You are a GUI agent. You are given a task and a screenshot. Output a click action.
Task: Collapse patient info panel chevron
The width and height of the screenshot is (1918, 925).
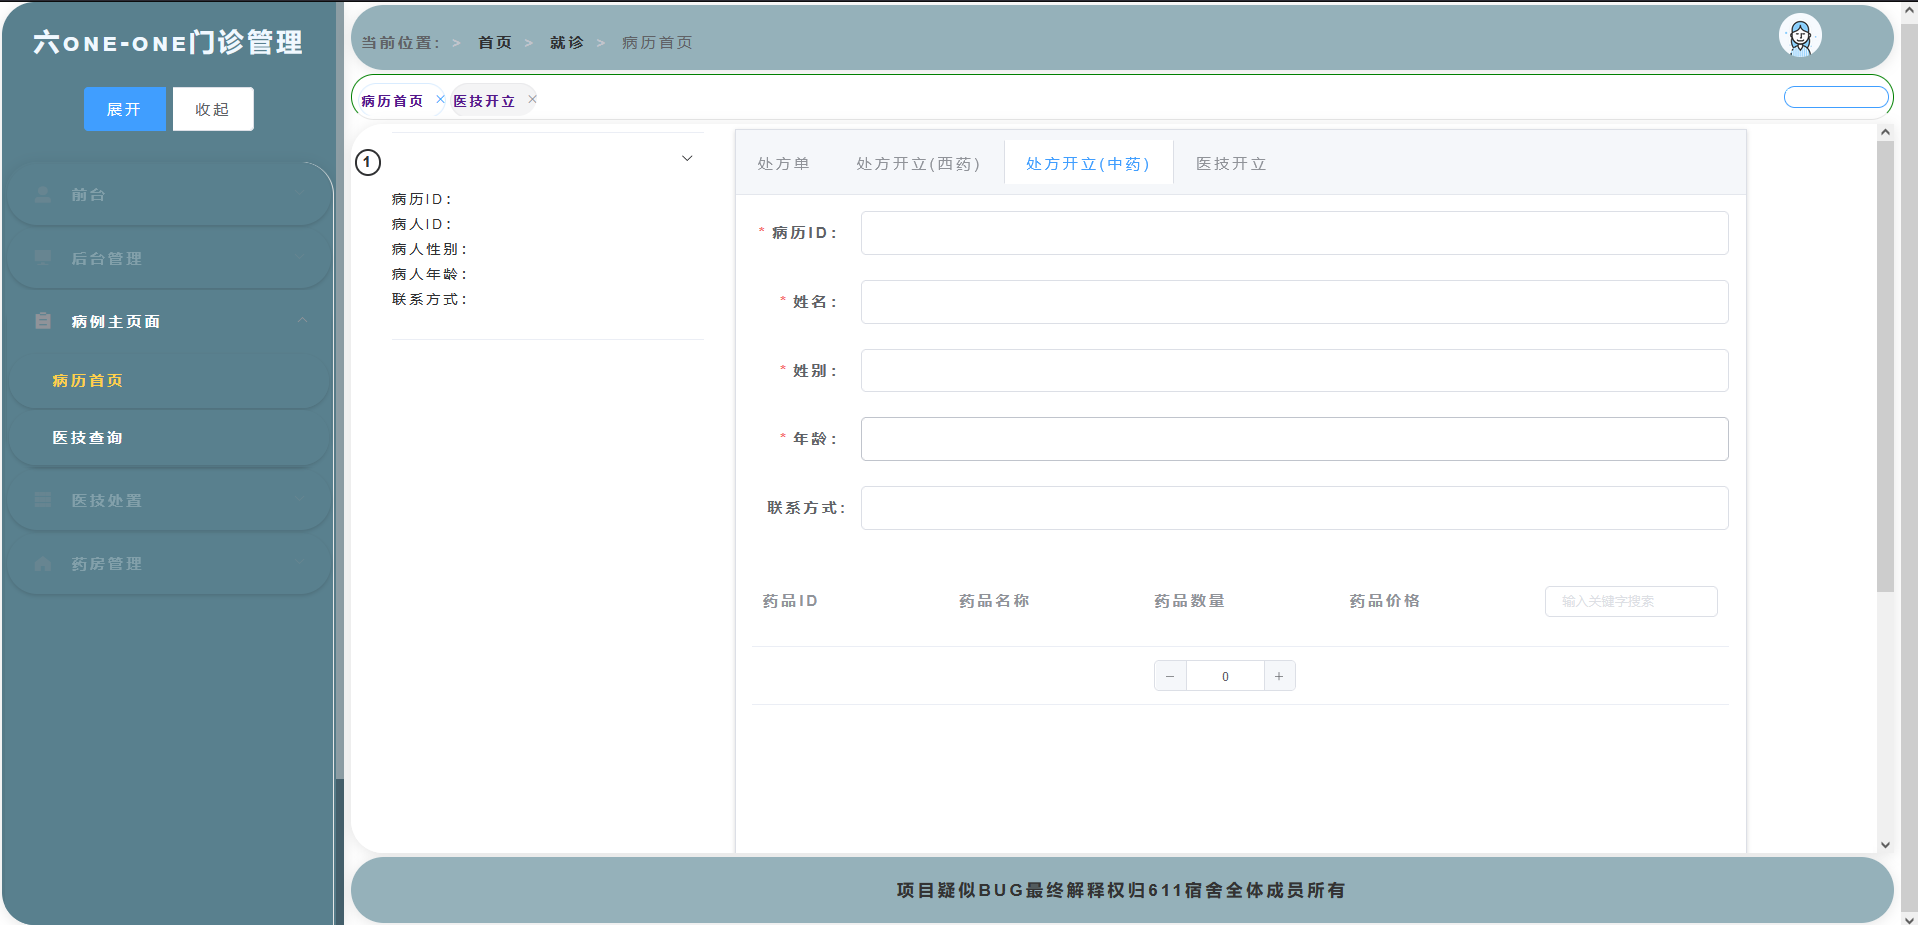point(687,158)
